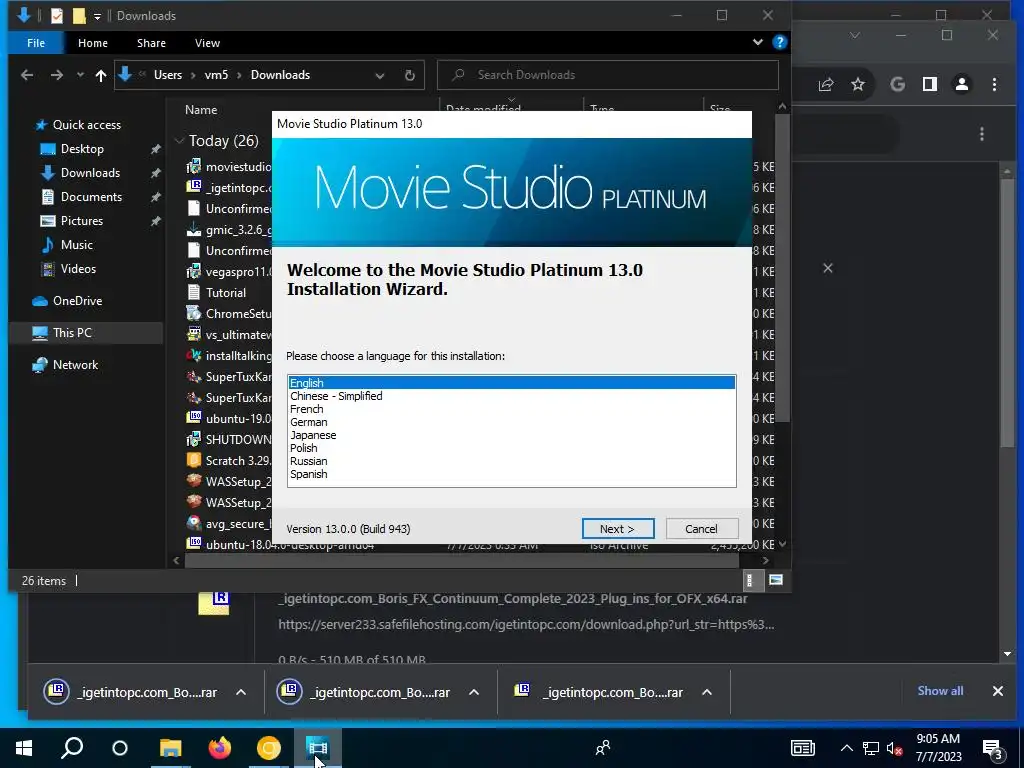1024x768 pixels.
Task: Open address bar history dropdown
Action: (379, 75)
